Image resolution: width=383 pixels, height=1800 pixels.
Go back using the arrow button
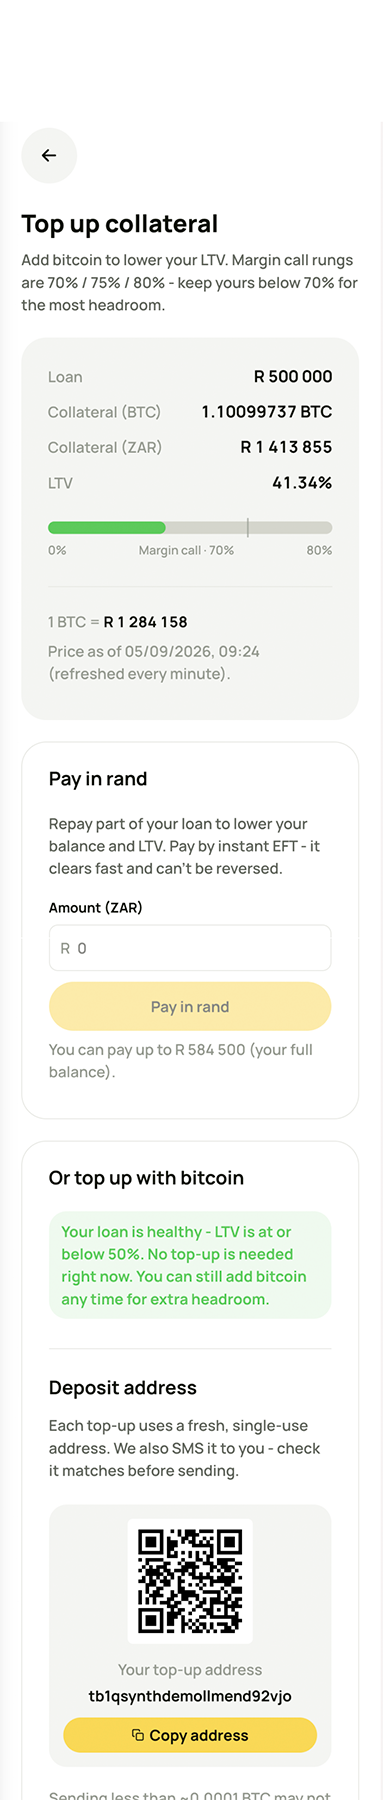(x=49, y=156)
